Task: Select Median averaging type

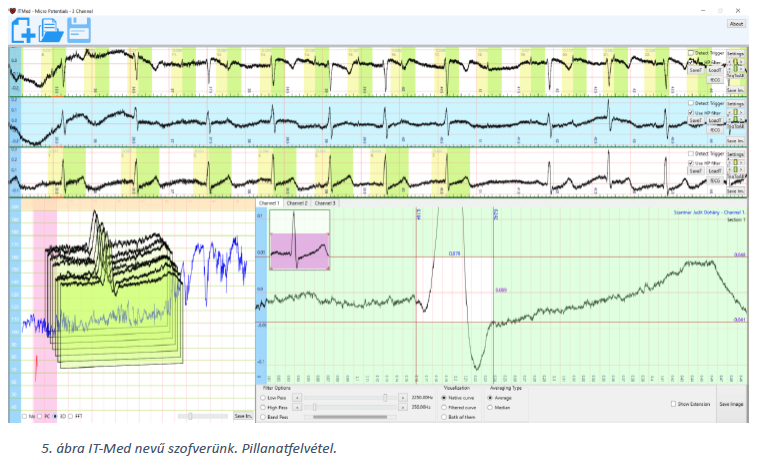Action: [x=491, y=407]
